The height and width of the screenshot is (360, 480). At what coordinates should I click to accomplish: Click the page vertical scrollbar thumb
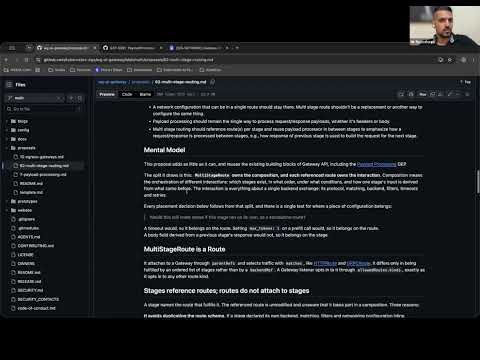point(478,182)
